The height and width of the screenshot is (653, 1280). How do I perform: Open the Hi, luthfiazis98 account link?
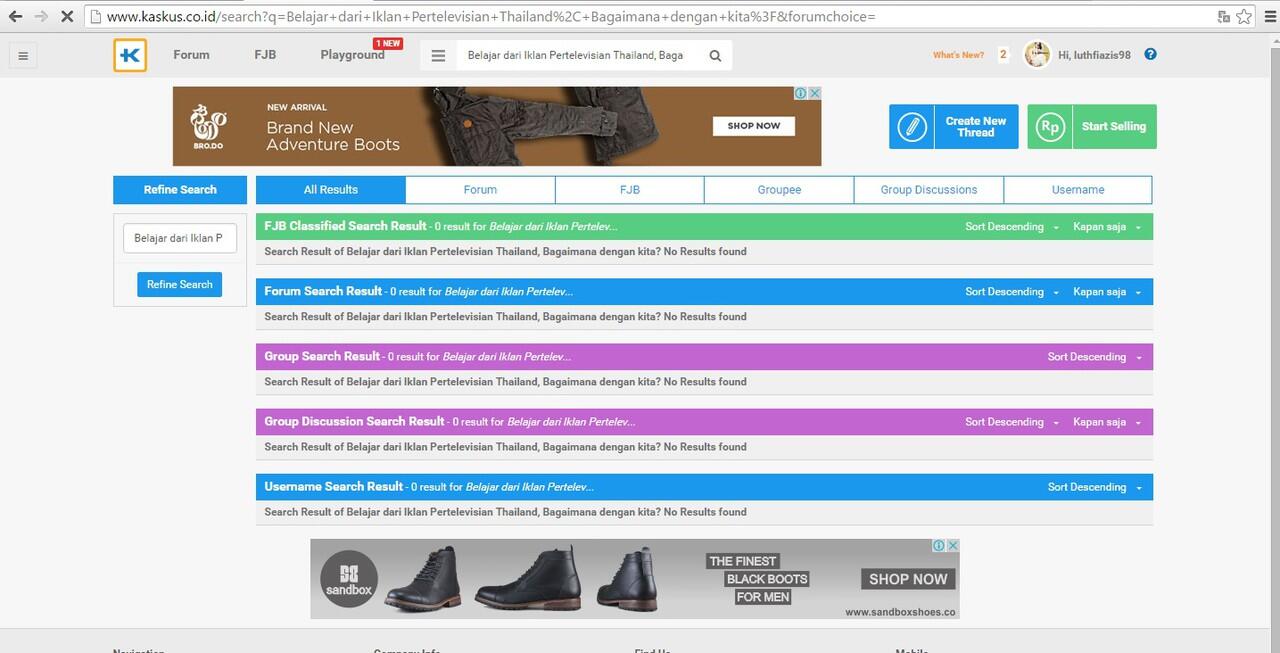(1094, 55)
